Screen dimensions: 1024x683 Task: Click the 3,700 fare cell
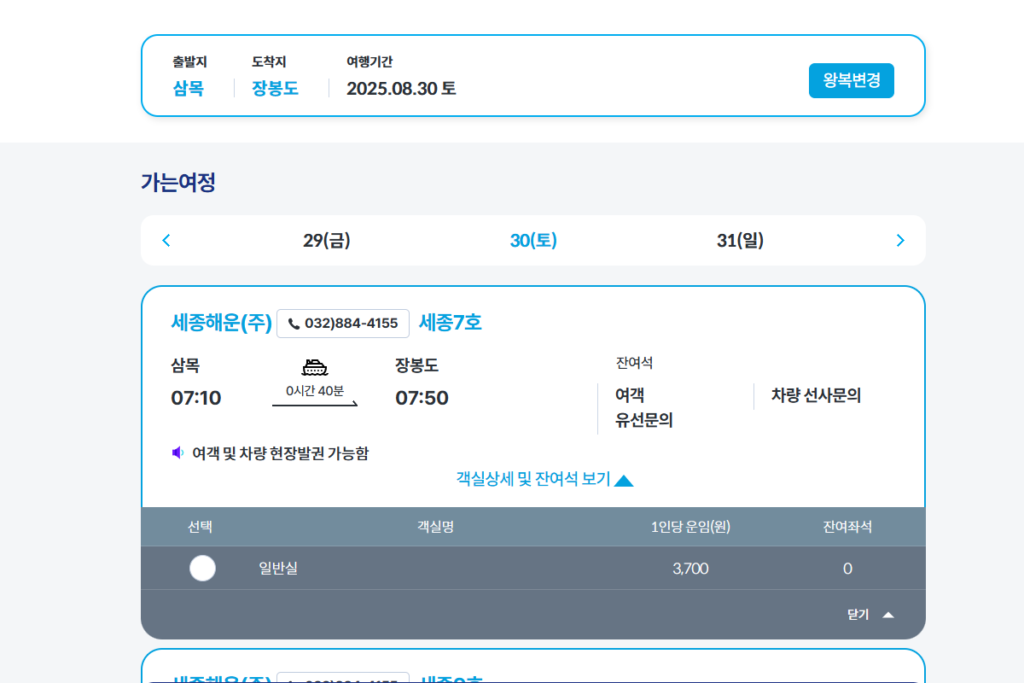[690, 568]
